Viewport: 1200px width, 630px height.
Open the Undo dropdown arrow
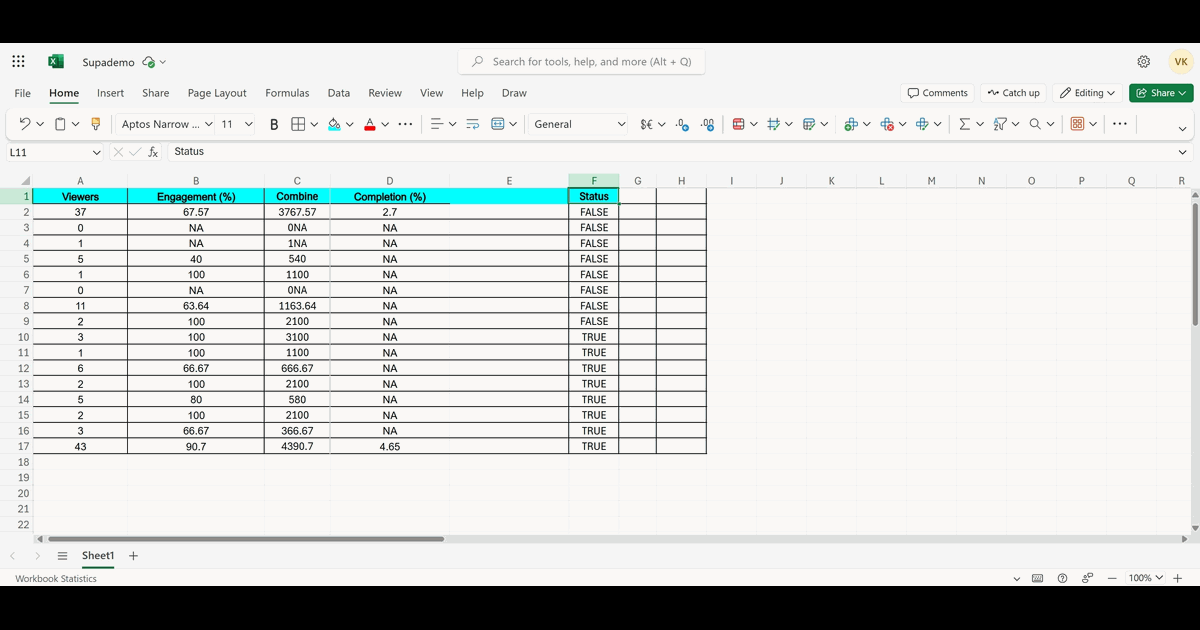click(40, 124)
